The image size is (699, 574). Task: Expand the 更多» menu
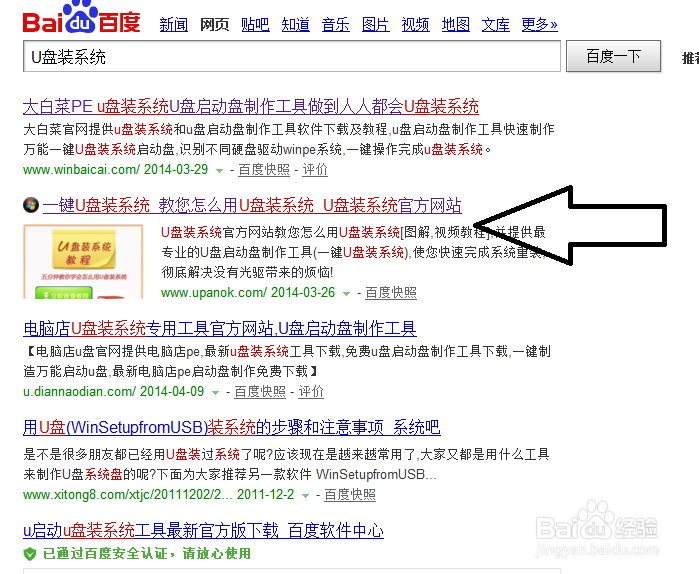point(539,25)
